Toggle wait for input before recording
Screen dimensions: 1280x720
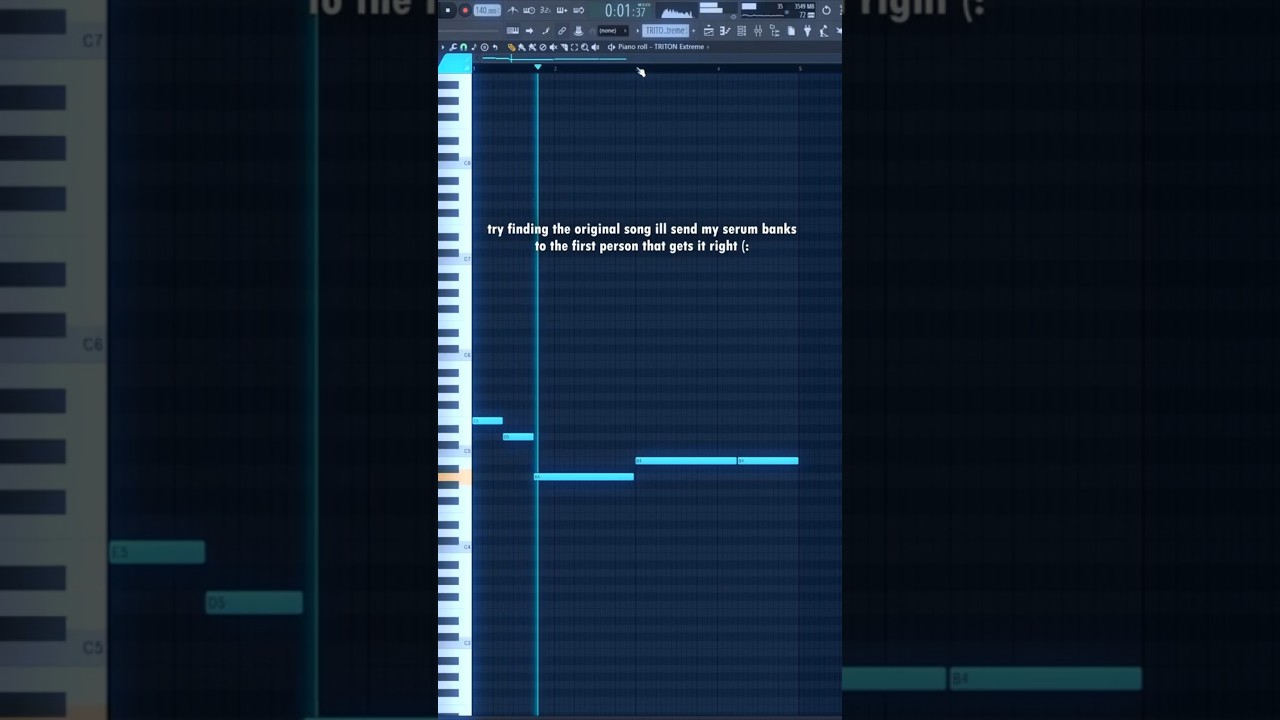[529, 10]
